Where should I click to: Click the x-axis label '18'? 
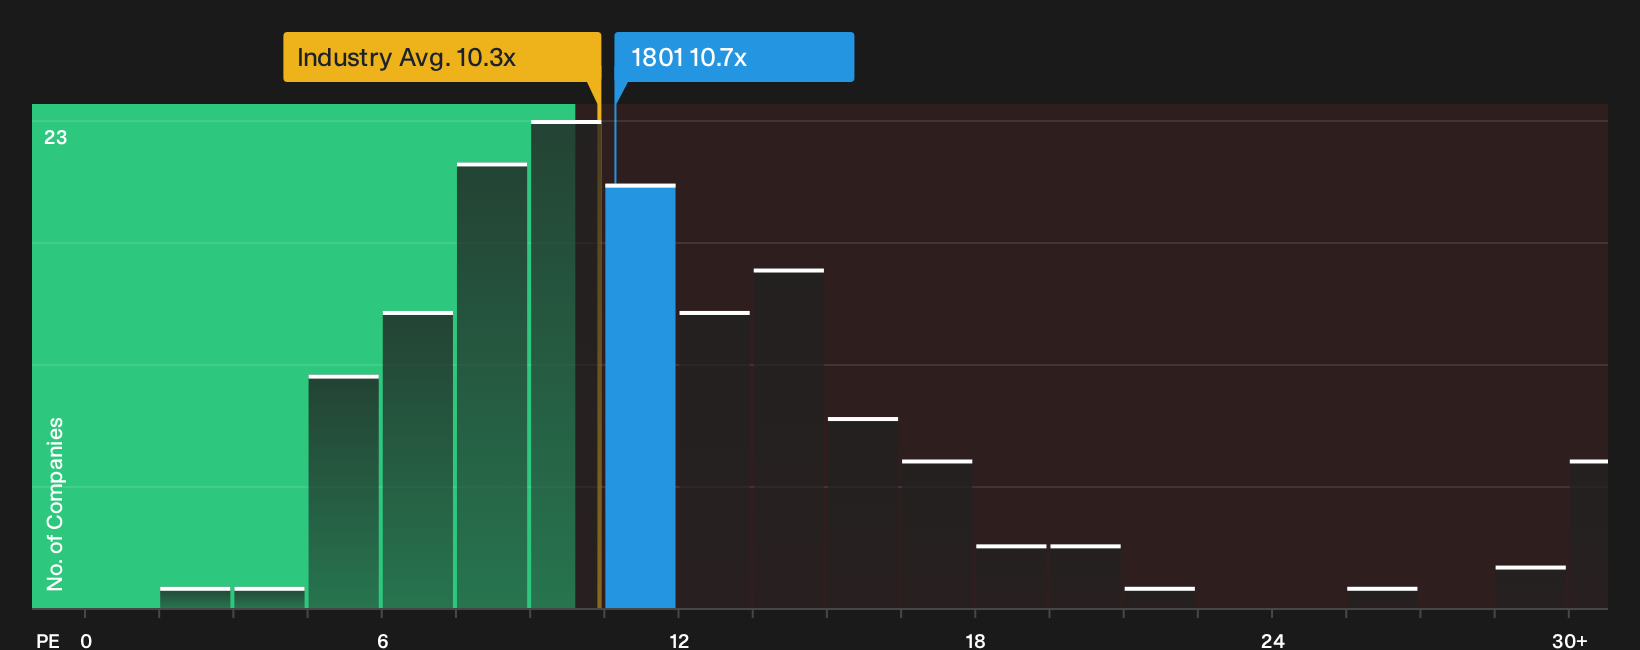coord(975,641)
